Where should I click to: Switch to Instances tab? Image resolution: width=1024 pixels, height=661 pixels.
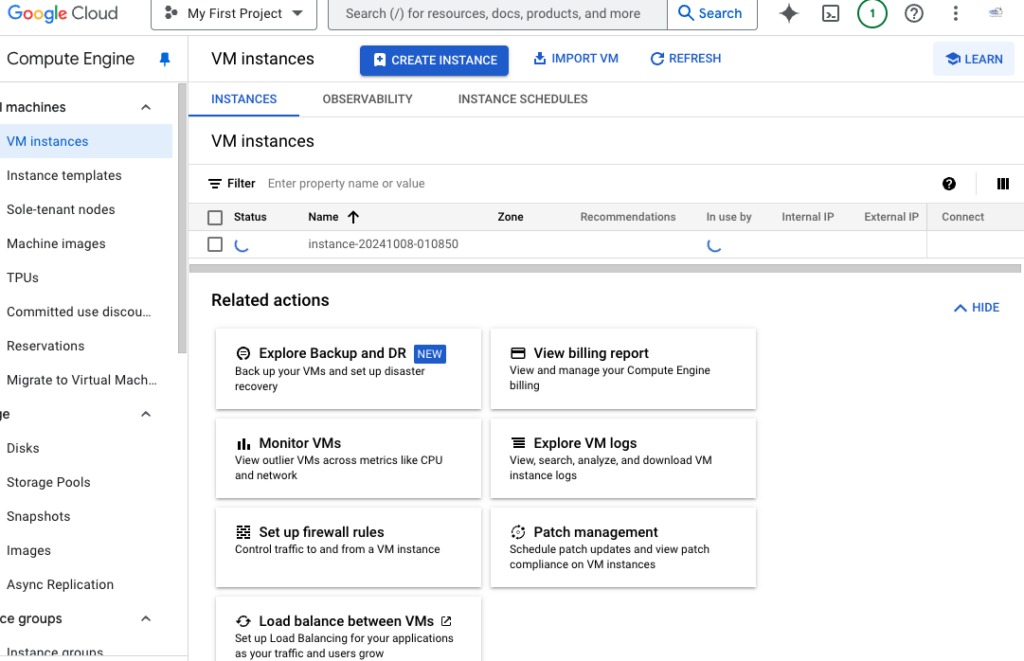tap(244, 99)
